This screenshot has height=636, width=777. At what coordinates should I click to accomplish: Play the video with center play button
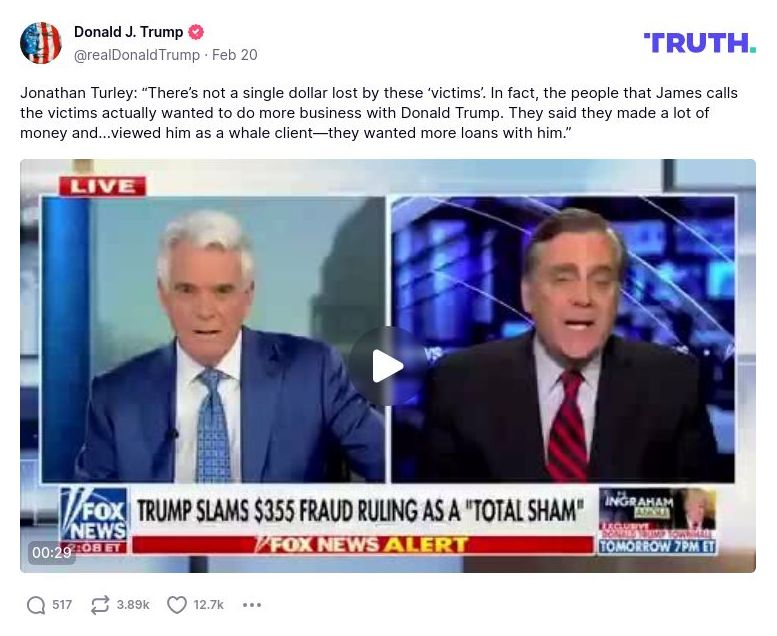(x=388, y=366)
